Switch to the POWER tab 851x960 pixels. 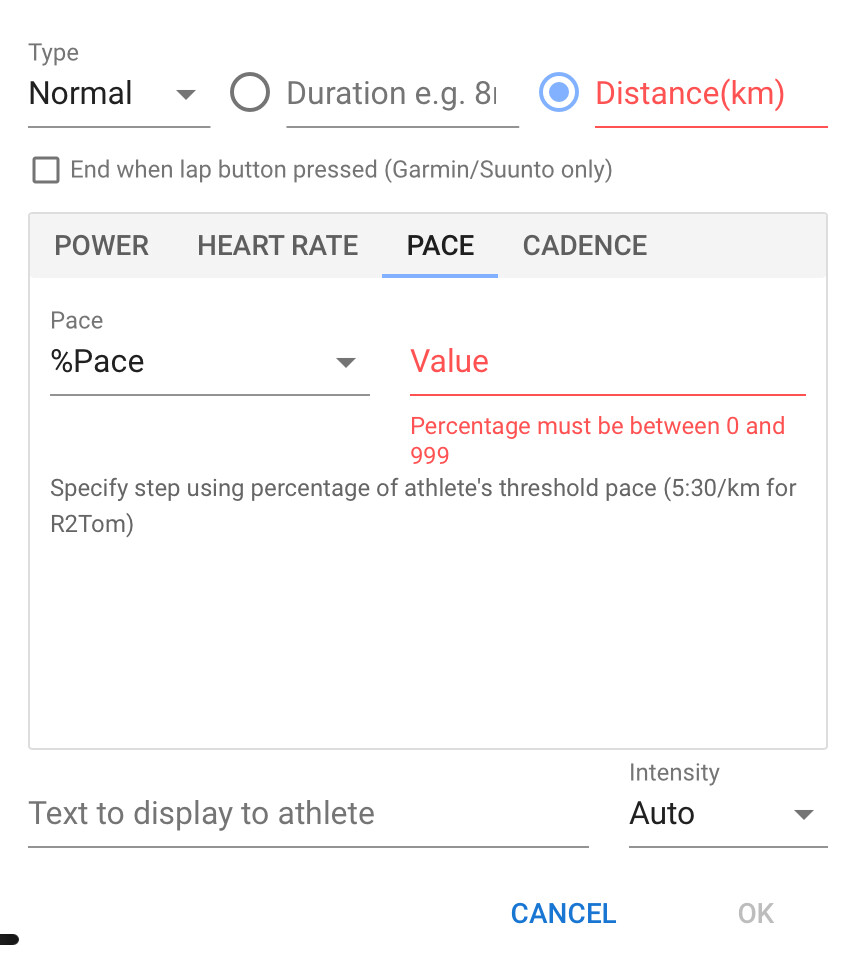point(102,246)
